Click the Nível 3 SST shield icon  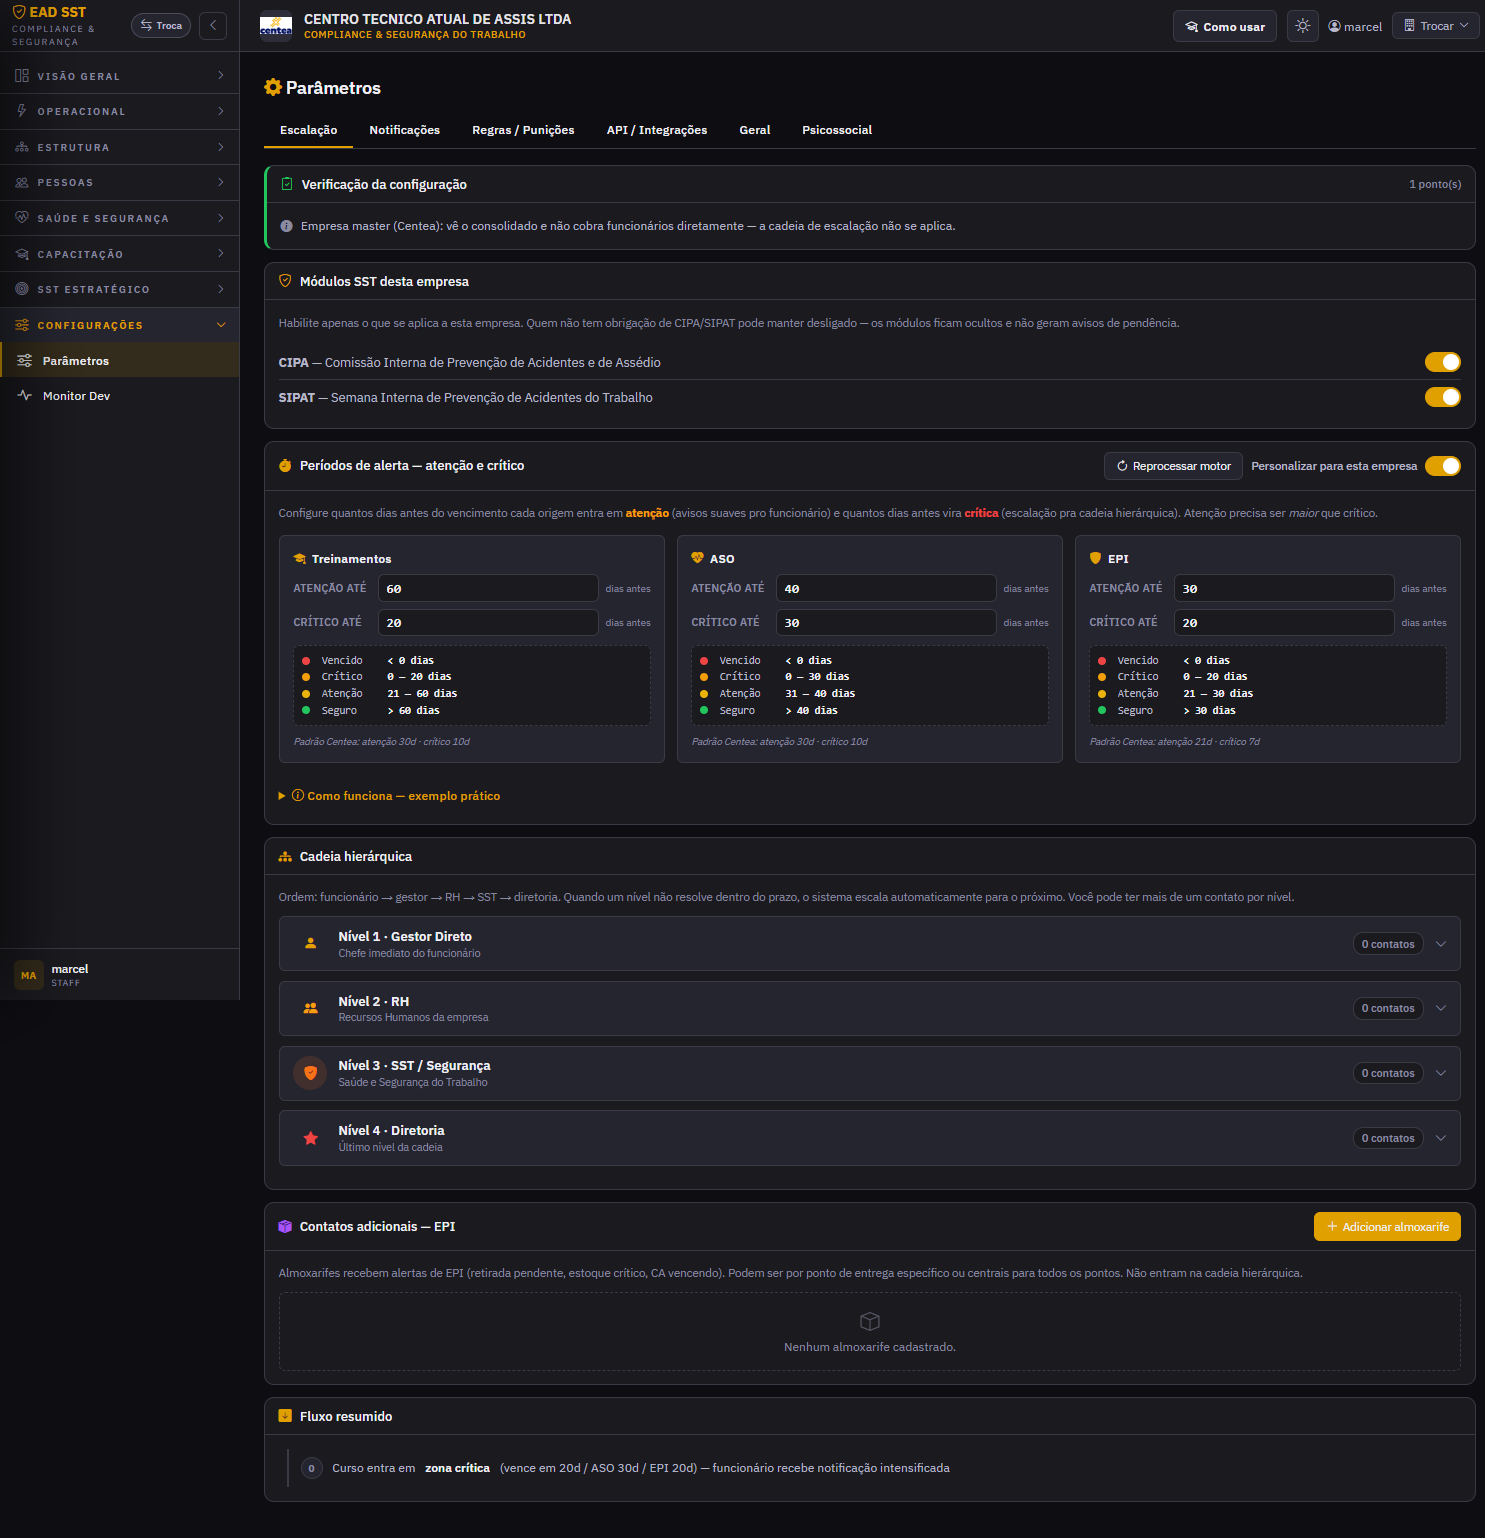tap(310, 1073)
